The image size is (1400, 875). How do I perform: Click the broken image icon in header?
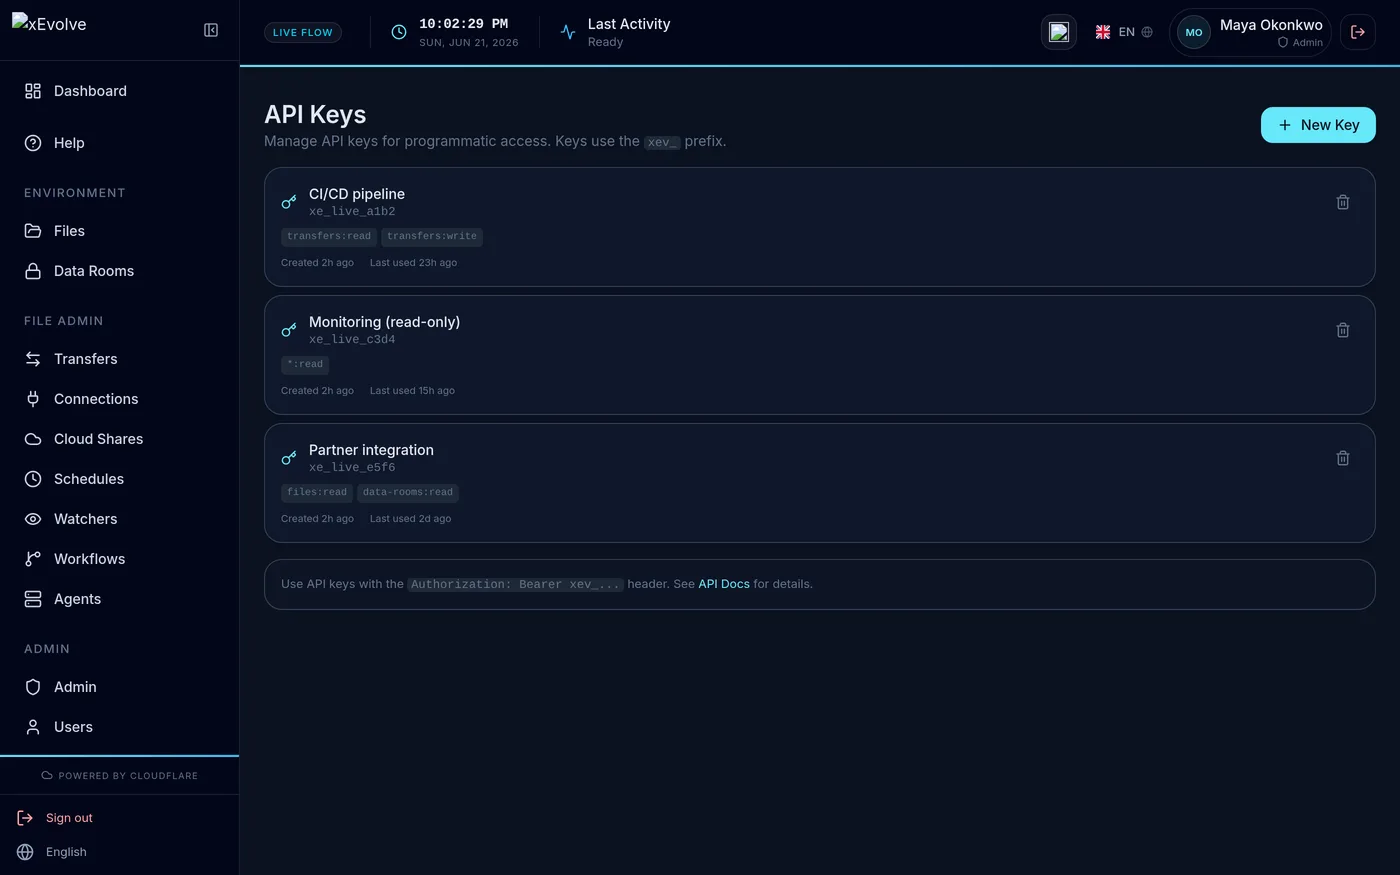tap(1059, 32)
